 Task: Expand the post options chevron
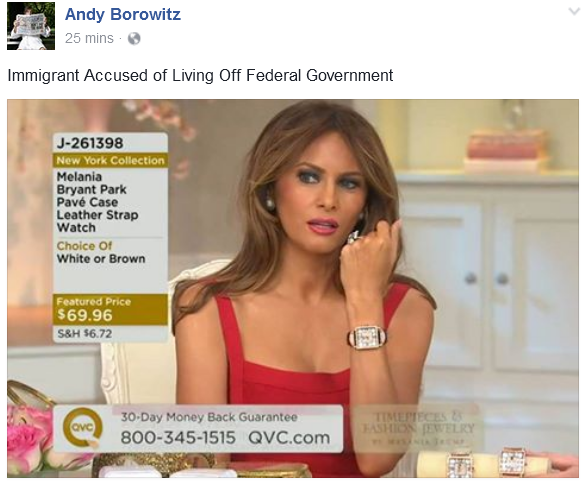point(574,12)
